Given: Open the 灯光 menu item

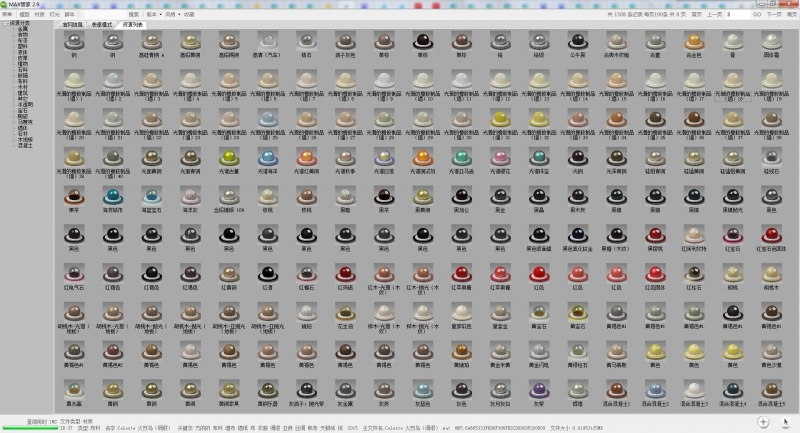Looking at the screenshot, I should click(x=54, y=15).
